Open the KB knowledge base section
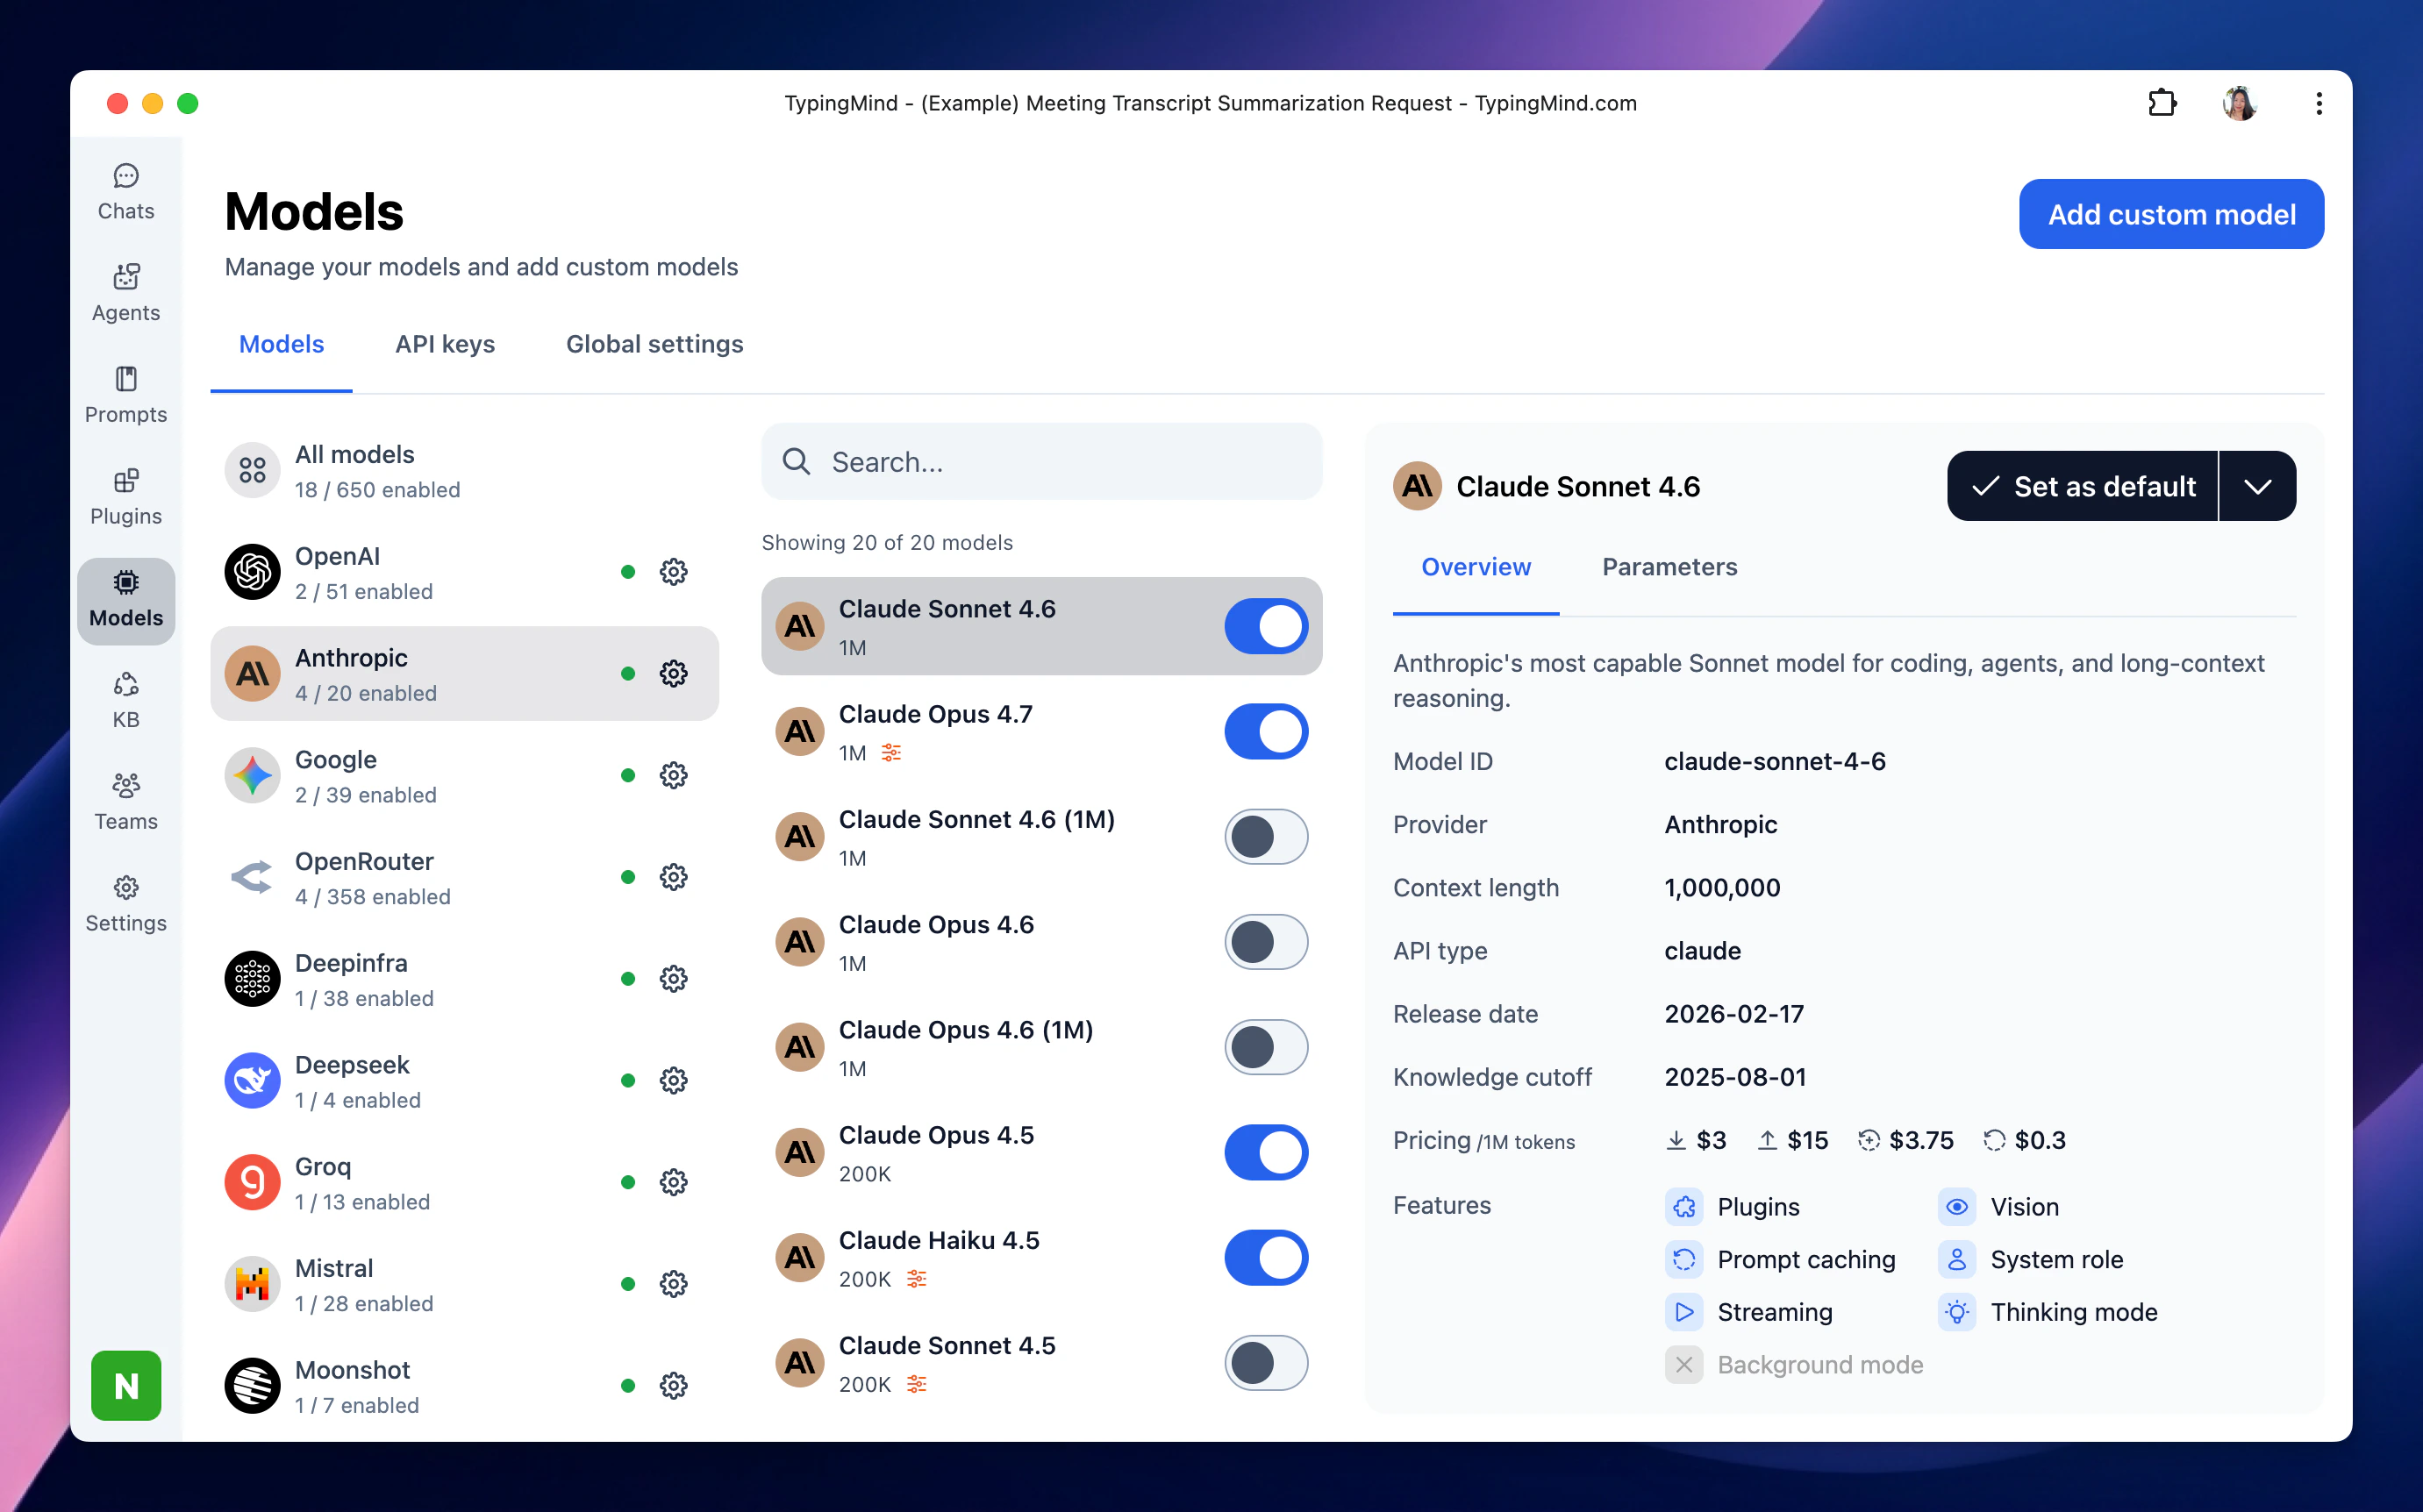Image resolution: width=2423 pixels, height=1512 pixels. (126, 700)
